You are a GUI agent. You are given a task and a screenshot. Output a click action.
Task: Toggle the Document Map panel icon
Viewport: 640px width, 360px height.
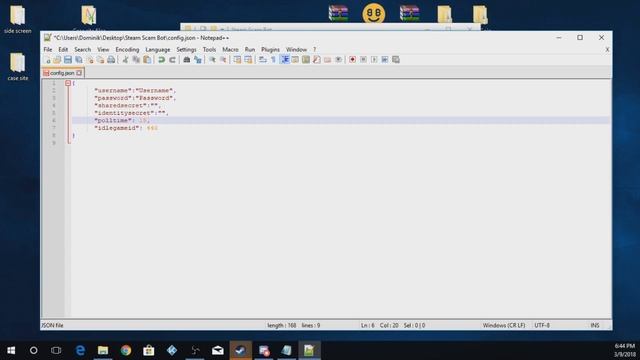[x=306, y=60]
